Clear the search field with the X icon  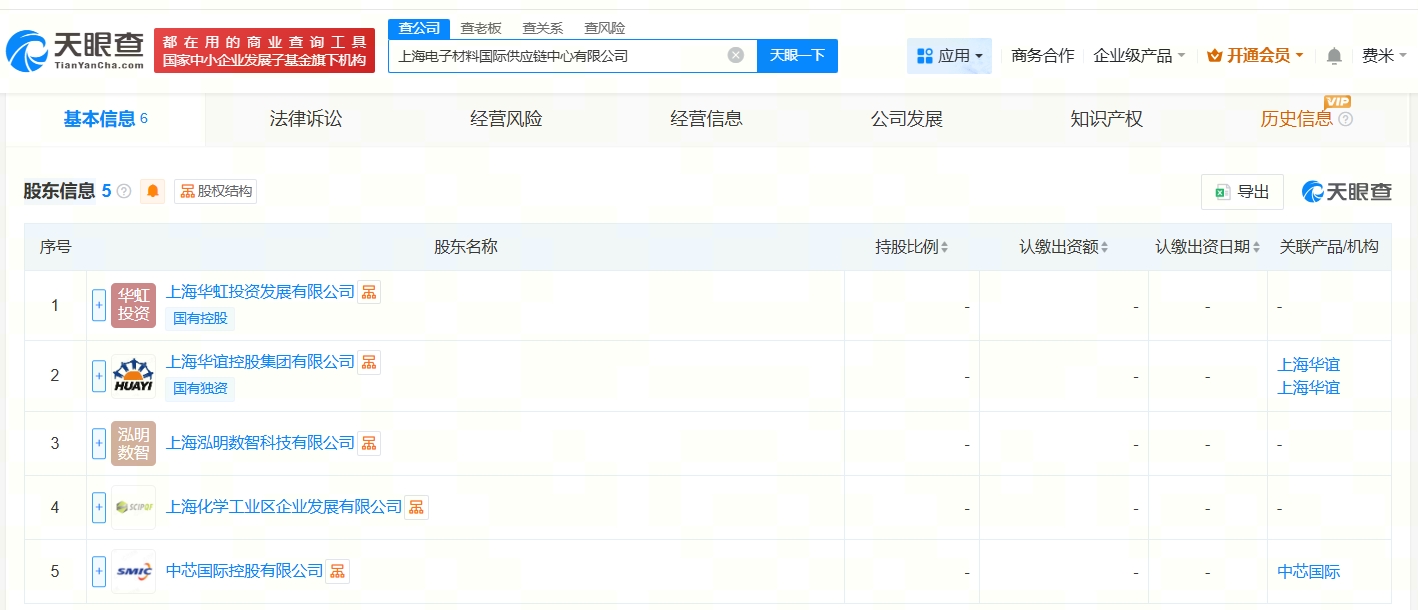pos(736,55)
